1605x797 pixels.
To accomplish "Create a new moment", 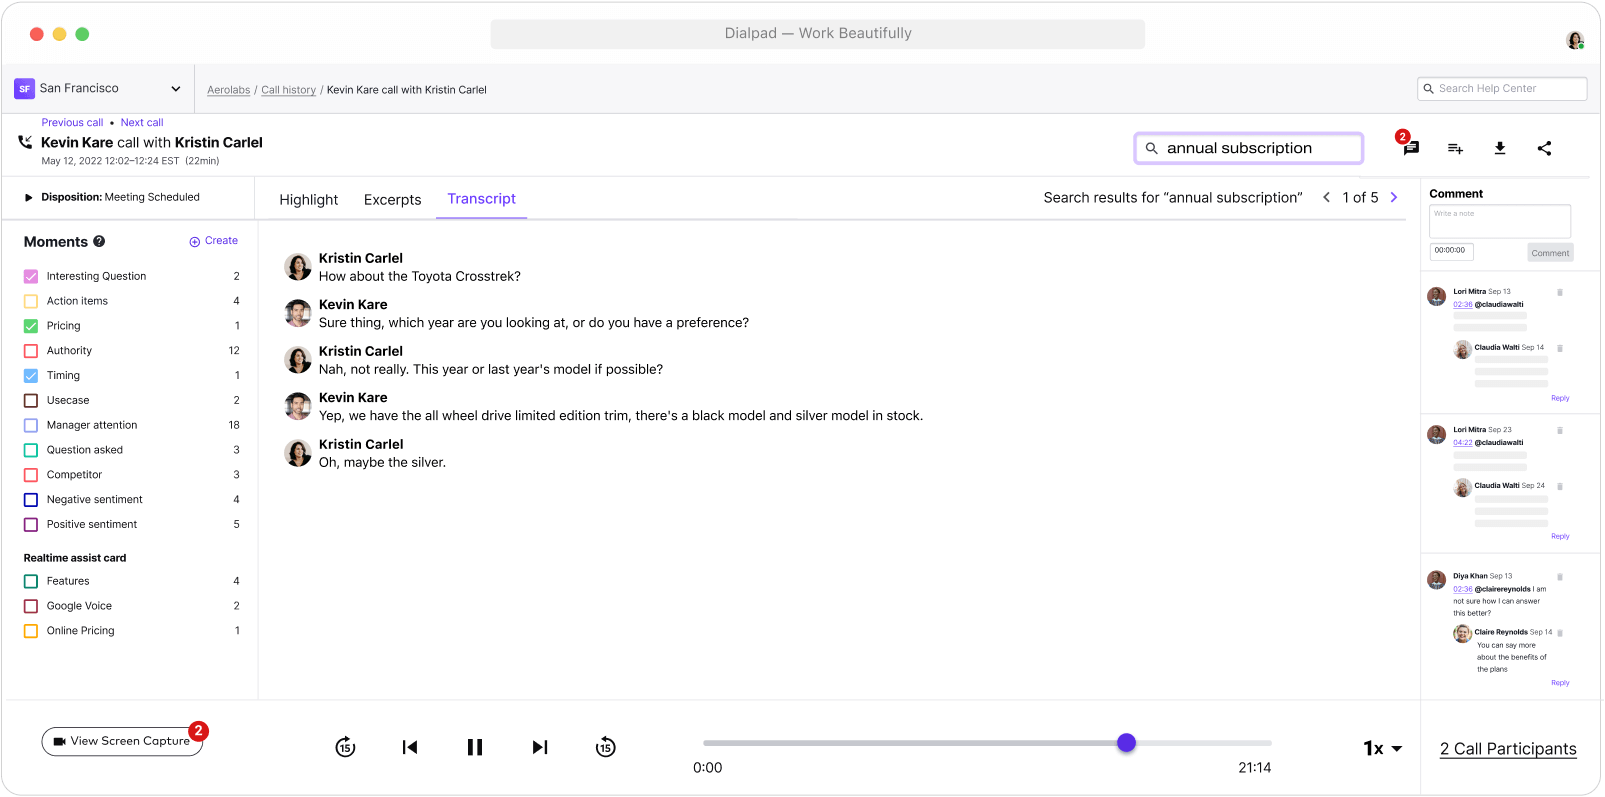I will (x=214, y=241).
